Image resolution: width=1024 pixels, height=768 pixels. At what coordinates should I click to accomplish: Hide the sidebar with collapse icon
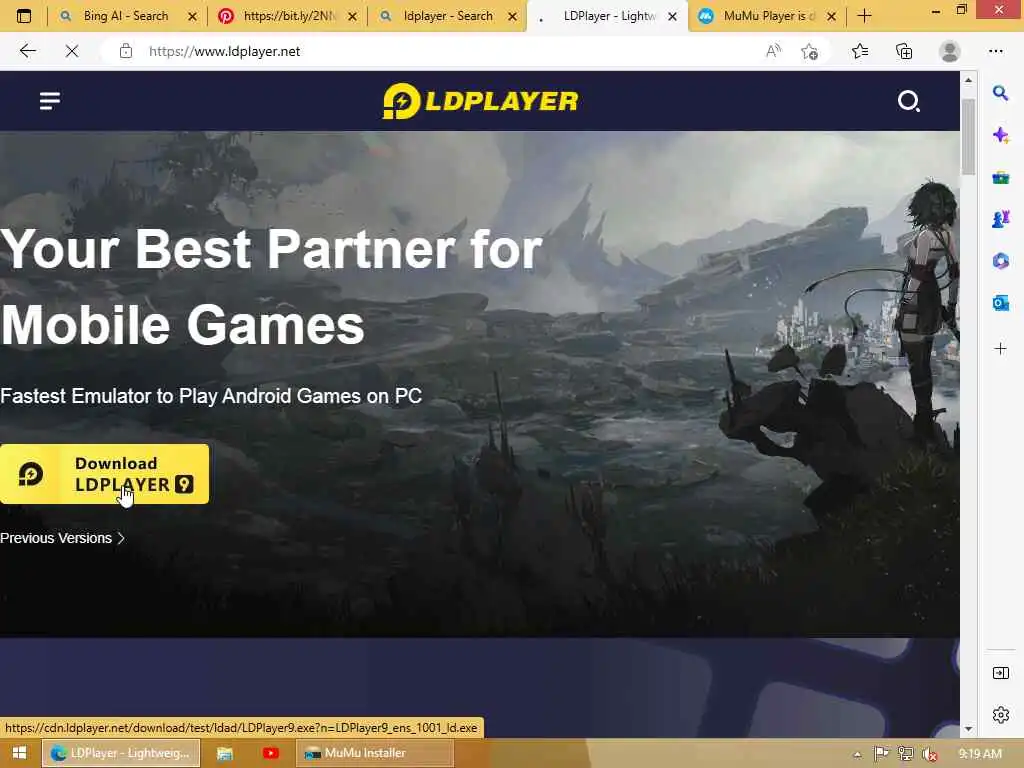(1000, 673)
